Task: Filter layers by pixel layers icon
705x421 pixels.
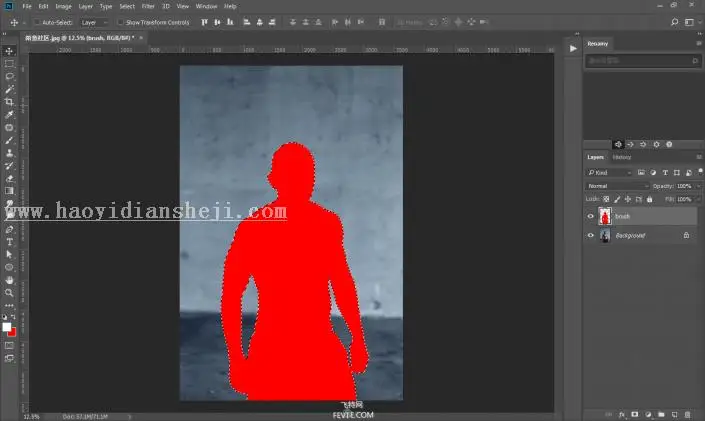Action: pos(641,172)
